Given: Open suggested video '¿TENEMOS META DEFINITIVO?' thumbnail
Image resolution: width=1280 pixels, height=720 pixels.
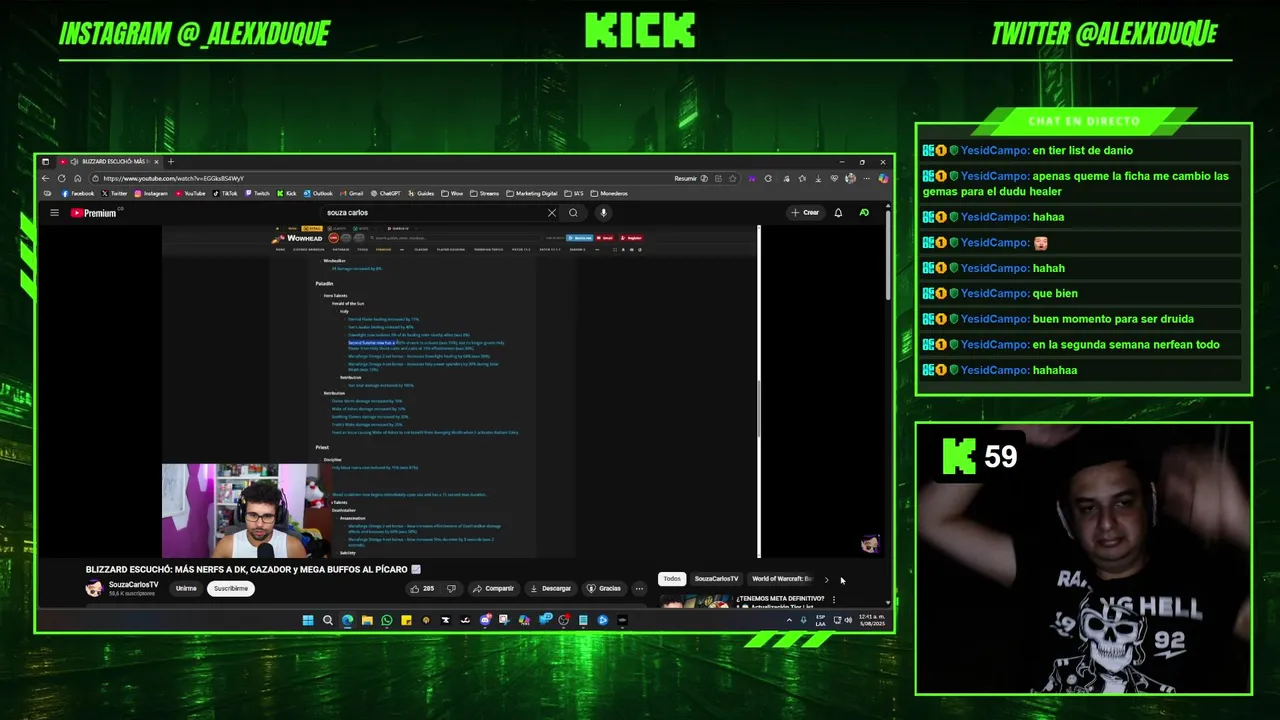Looking at the screenshot, I should point(694,600).
